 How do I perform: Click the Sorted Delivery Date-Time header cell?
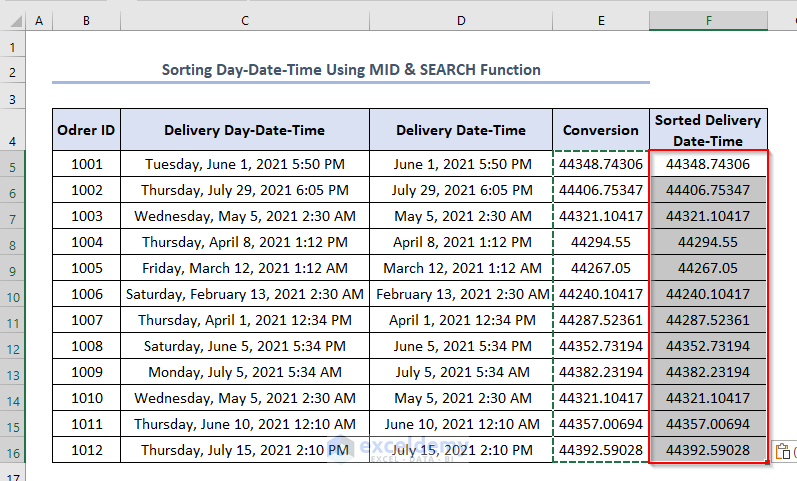pyautogui.click(x=708, y=130)
